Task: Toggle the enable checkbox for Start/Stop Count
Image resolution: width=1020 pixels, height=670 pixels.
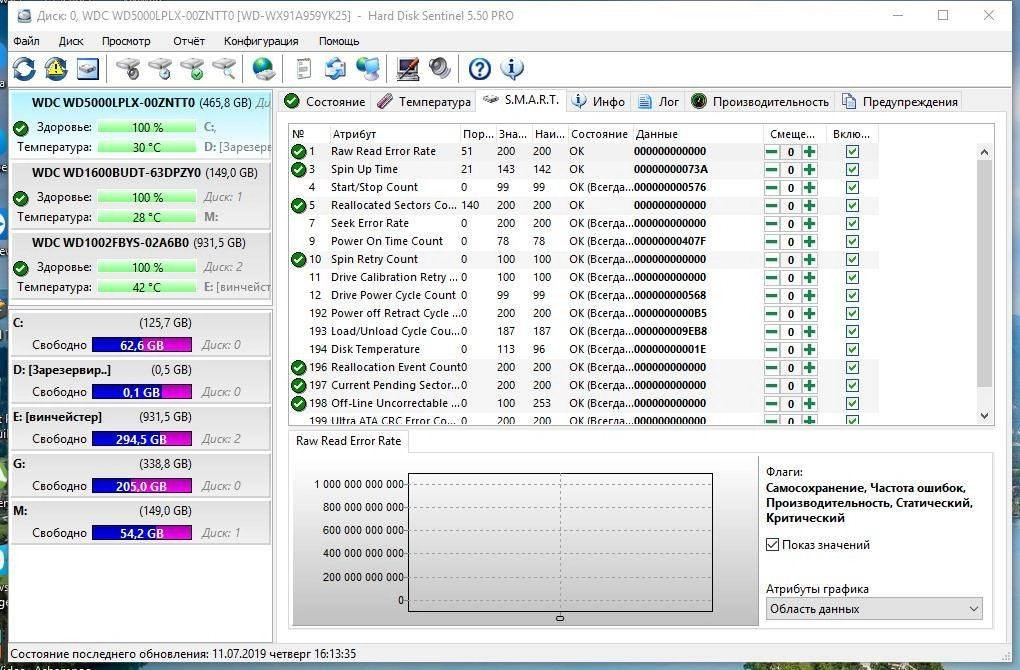Action: [852, 187]
